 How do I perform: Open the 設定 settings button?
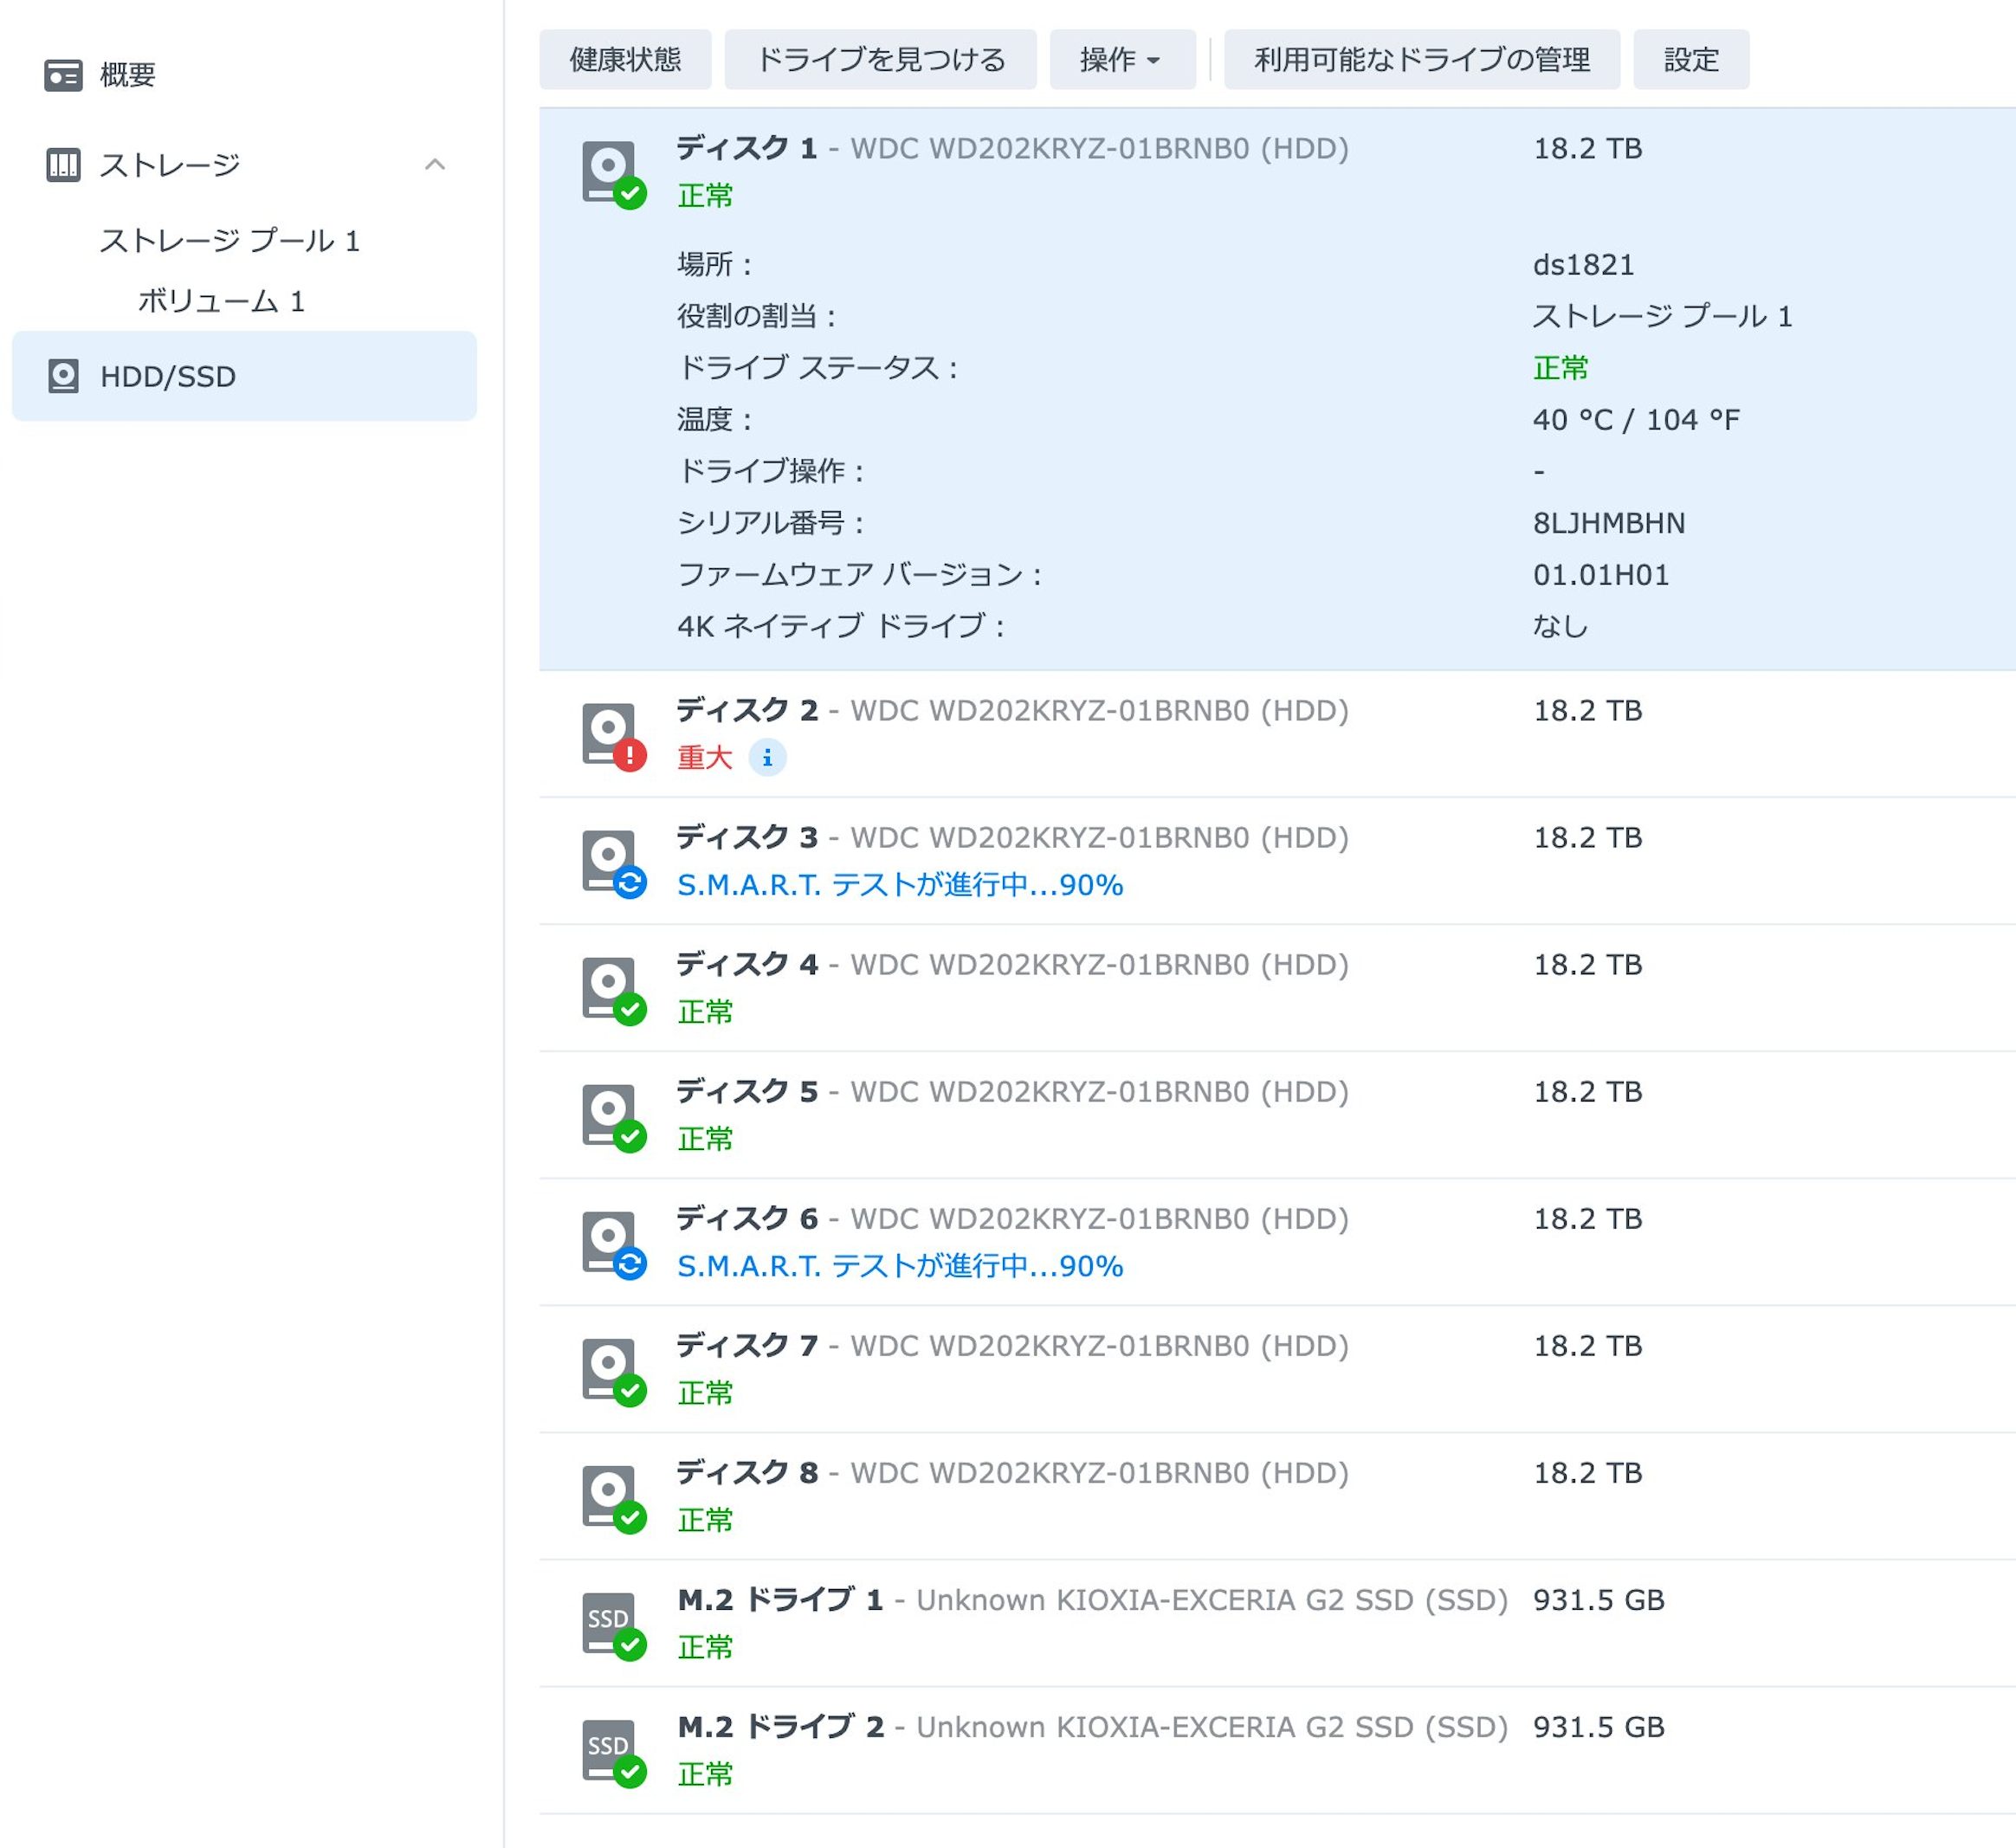coord(1690,60)
